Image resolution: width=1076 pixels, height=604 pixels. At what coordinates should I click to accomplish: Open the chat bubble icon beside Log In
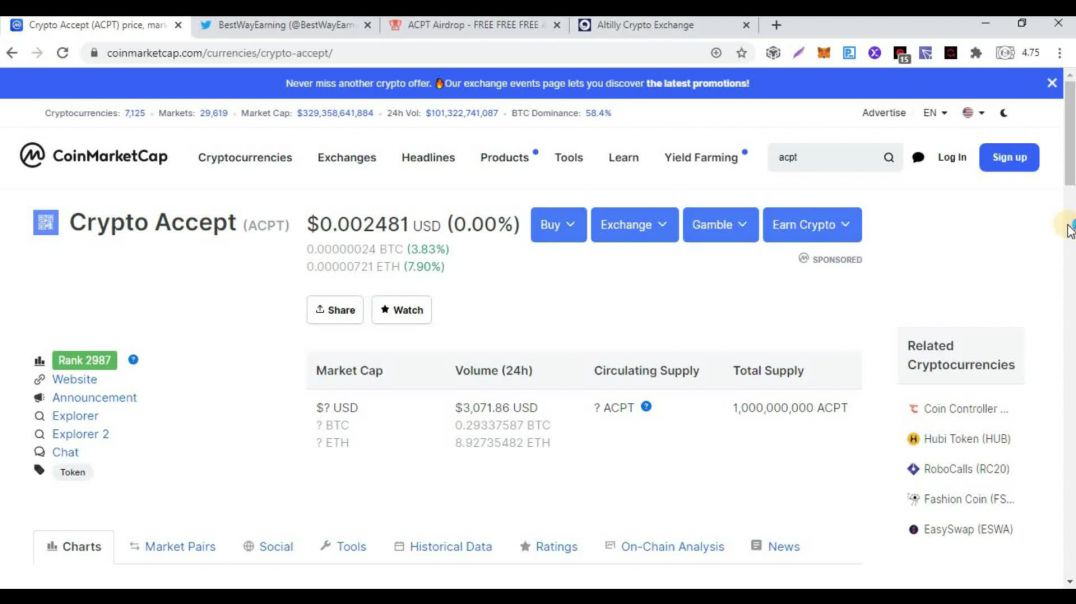tap(918, 157)
